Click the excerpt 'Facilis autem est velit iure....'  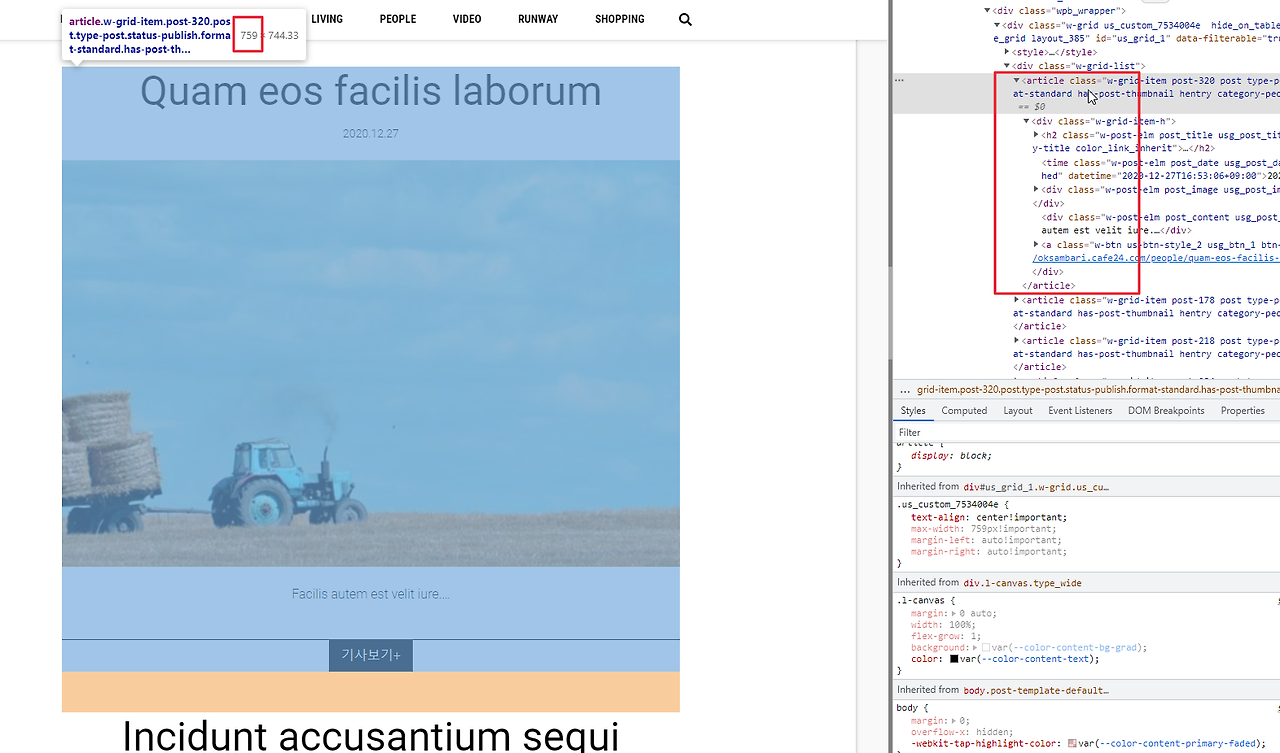coord(371,594)
